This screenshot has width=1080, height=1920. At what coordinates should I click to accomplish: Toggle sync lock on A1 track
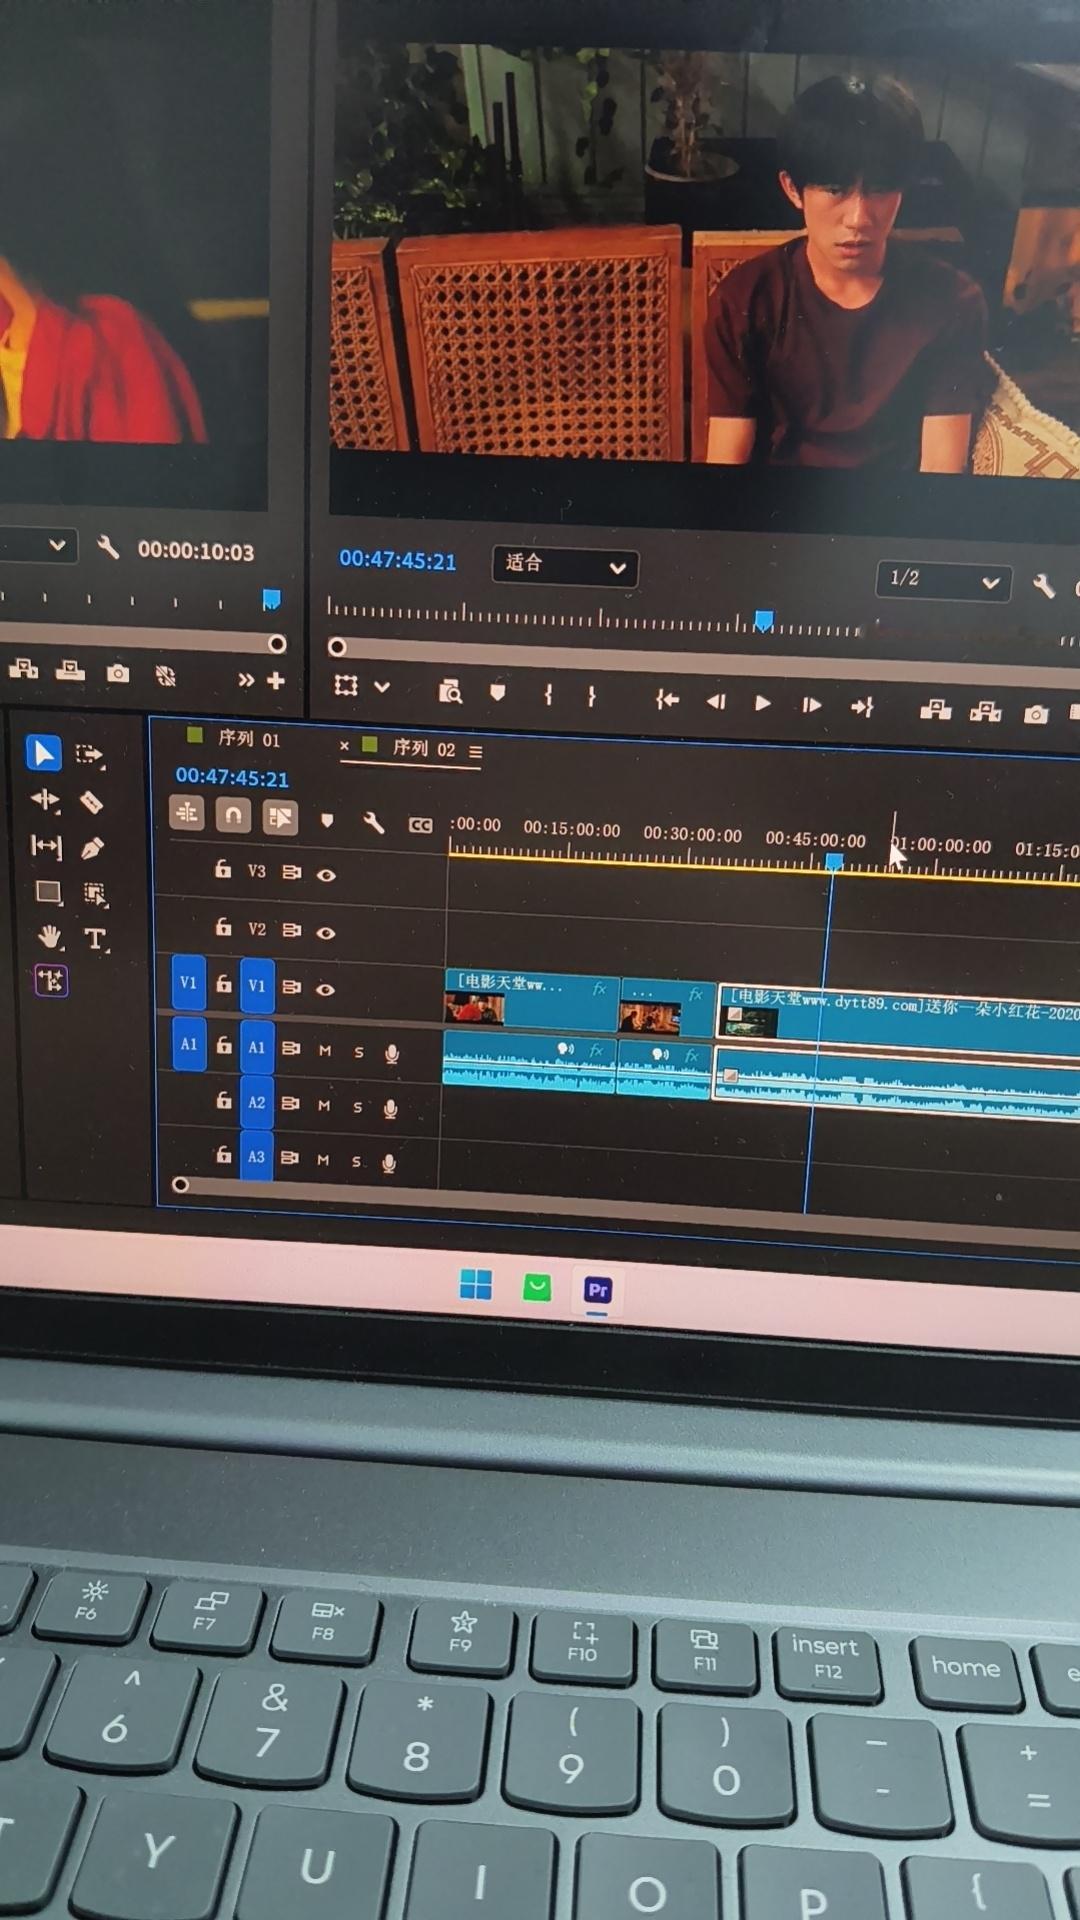tap(291, 1048)
